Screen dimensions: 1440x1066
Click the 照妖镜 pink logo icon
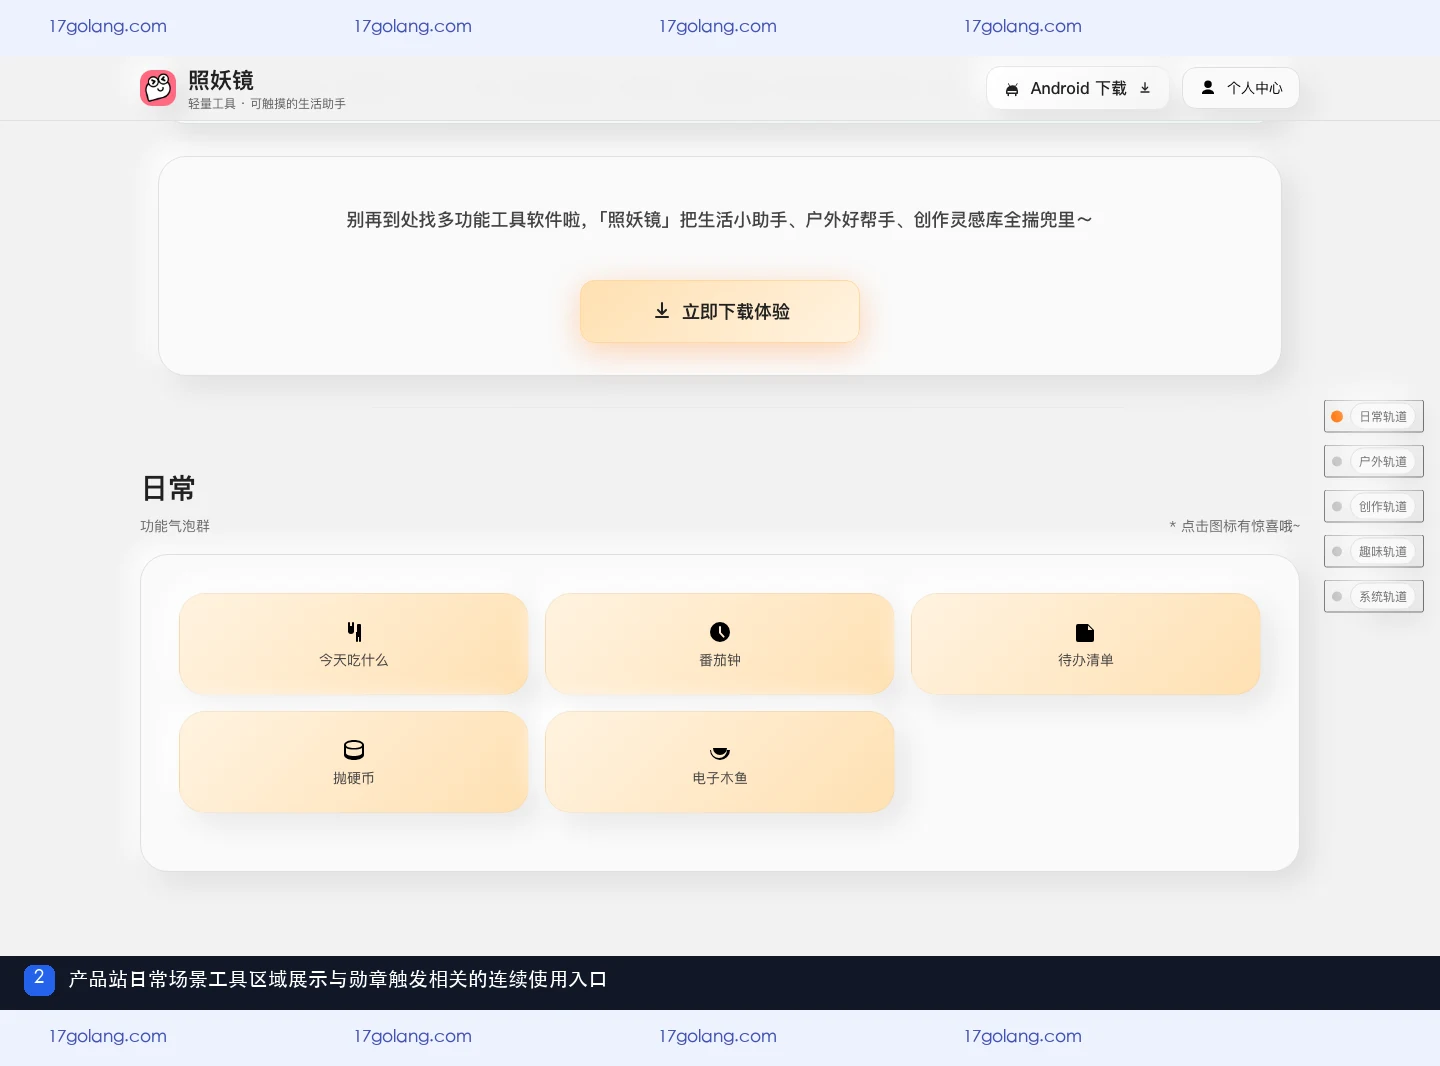coord(158,88)
